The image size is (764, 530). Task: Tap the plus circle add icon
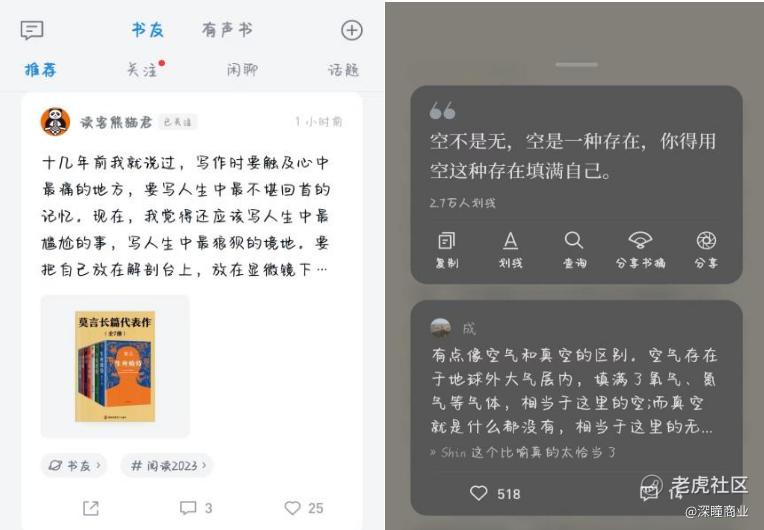click(x=351, y=30)
